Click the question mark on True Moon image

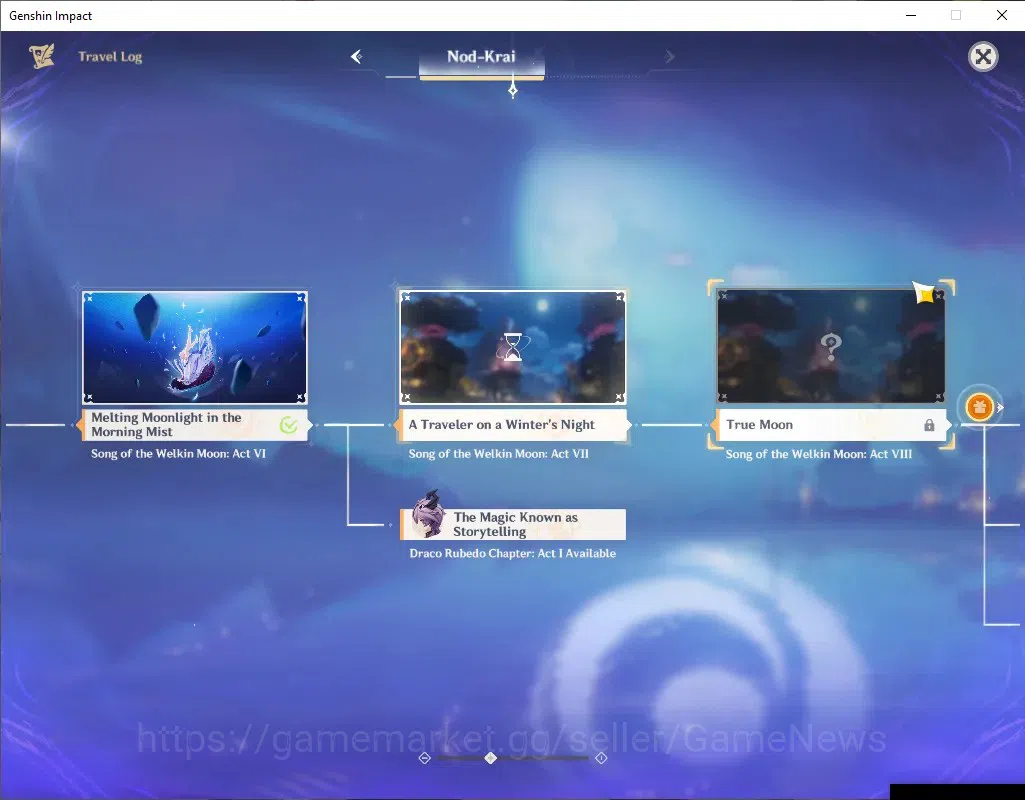click(x=831, y=348)
